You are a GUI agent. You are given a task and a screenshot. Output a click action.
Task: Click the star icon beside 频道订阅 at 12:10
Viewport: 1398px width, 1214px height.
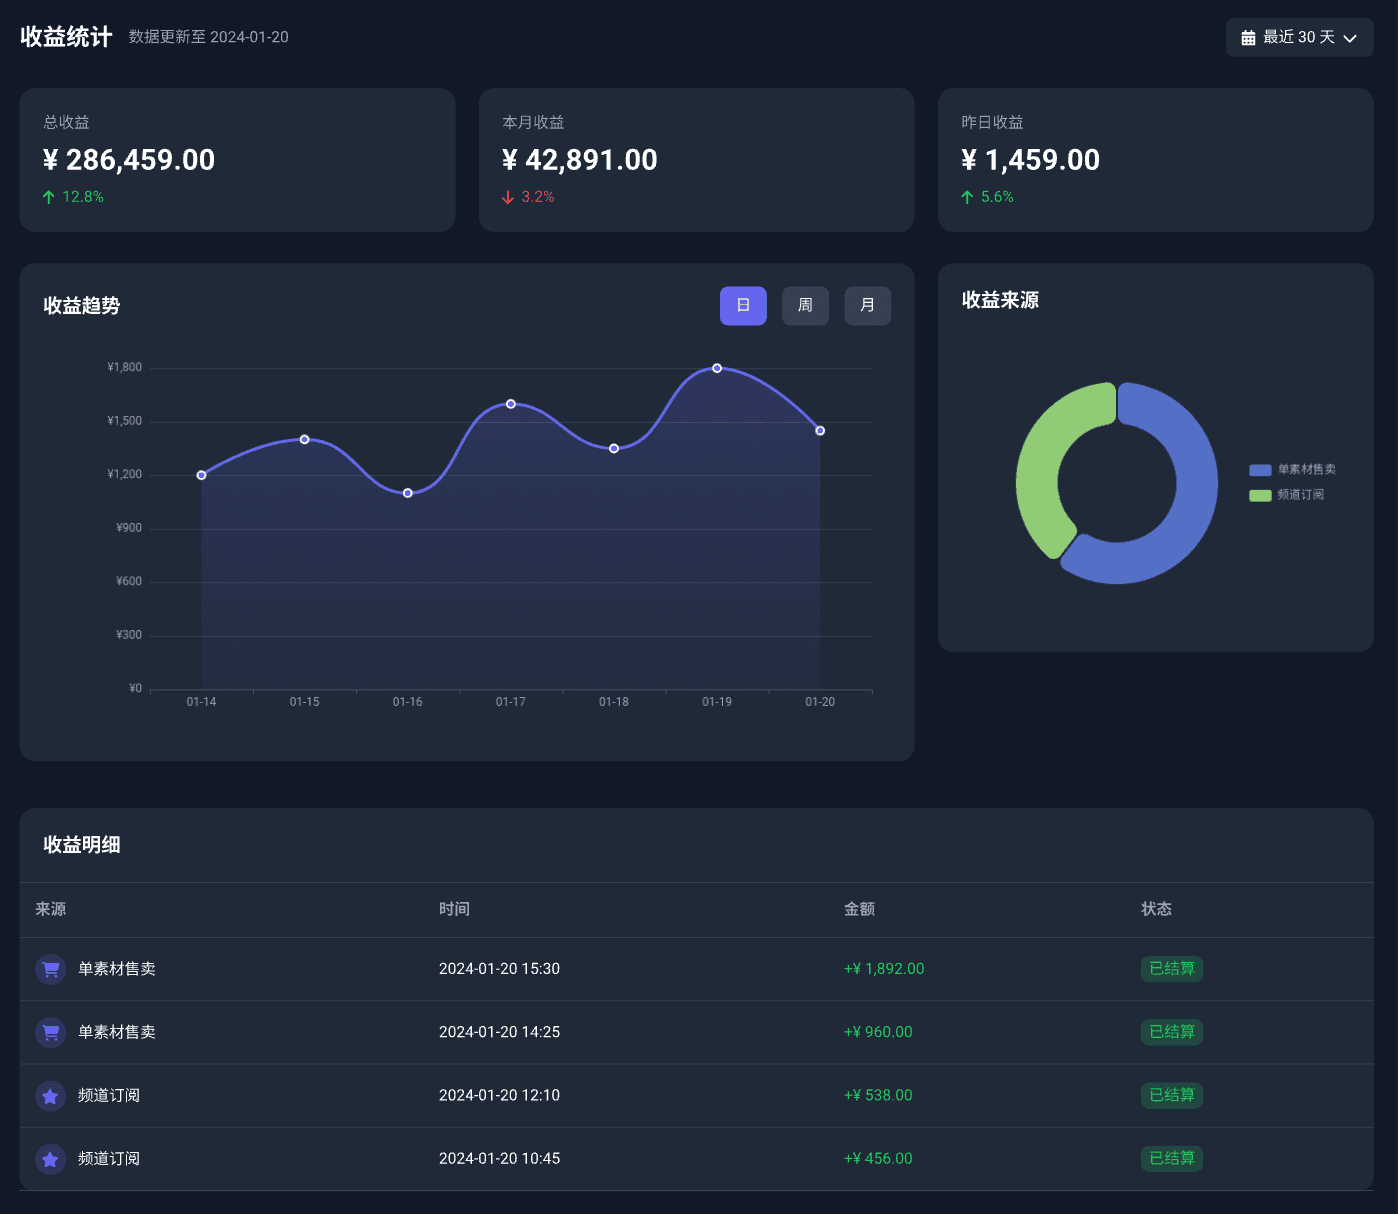pos(50,1096)
